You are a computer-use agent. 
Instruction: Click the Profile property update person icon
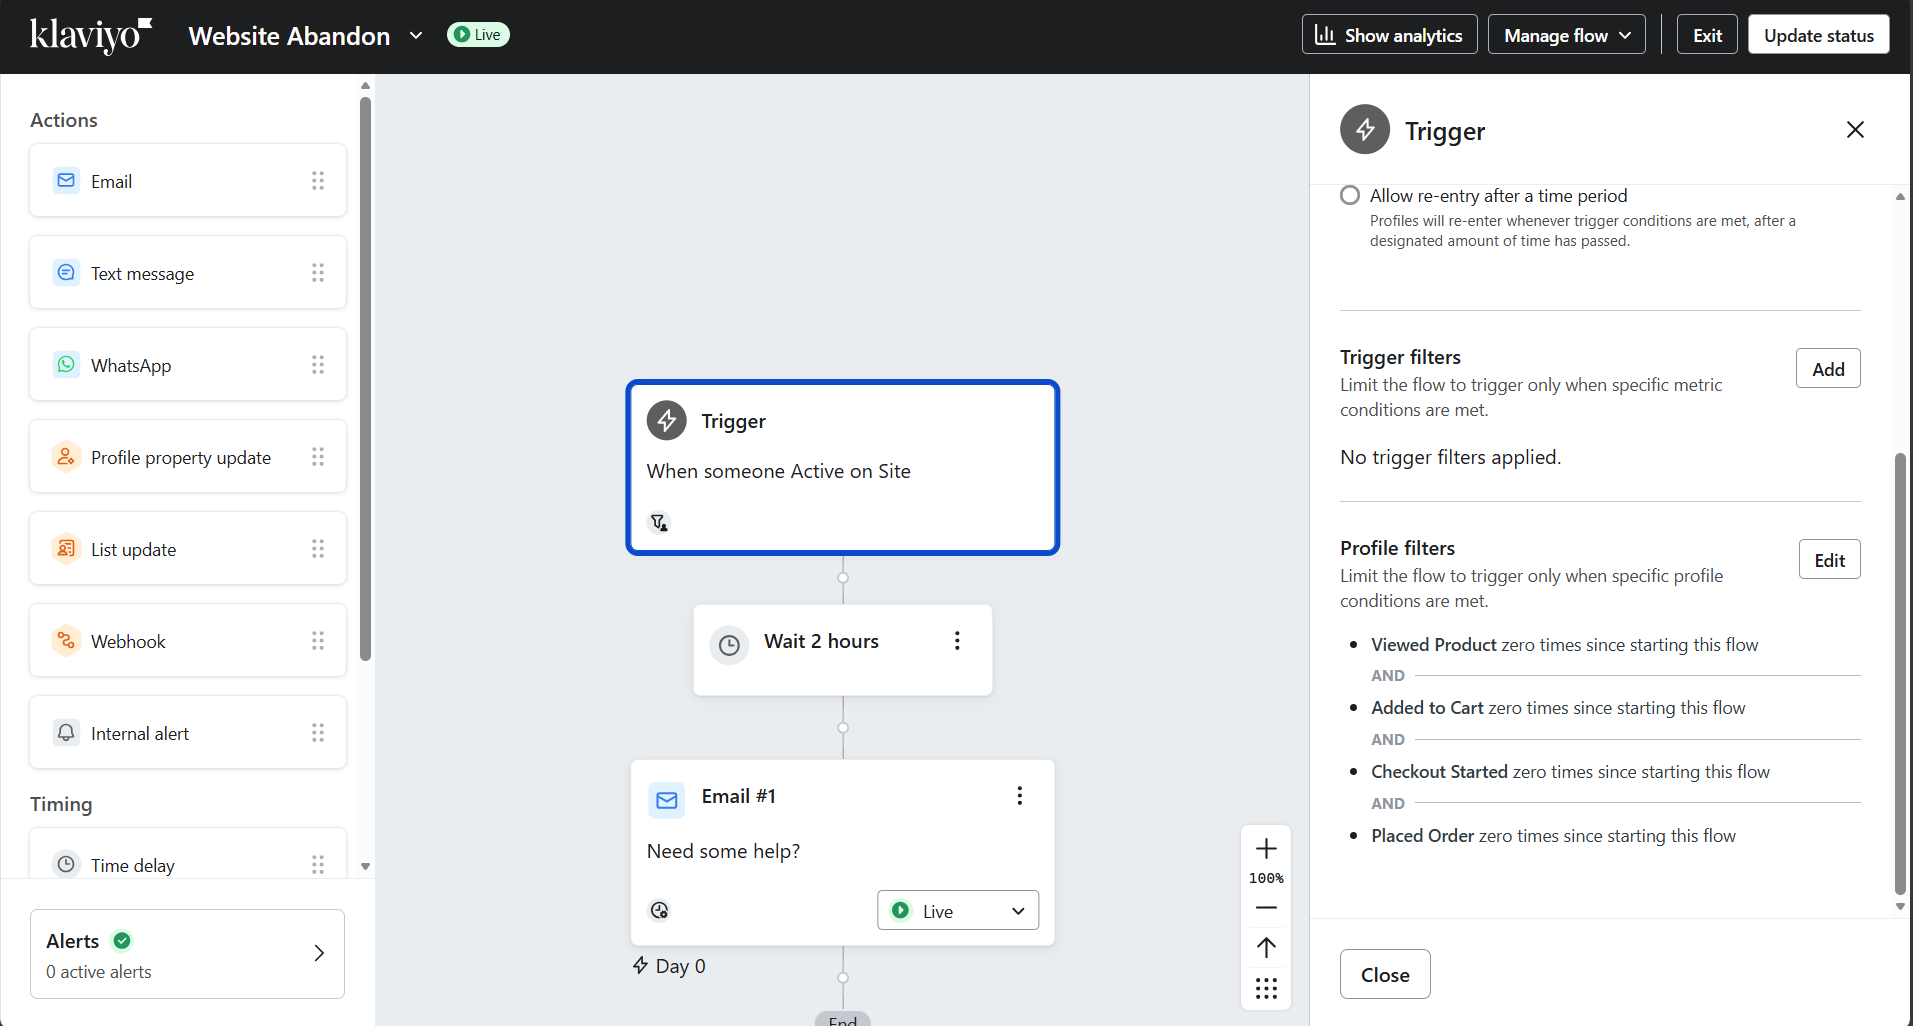[x=65, y=456]
